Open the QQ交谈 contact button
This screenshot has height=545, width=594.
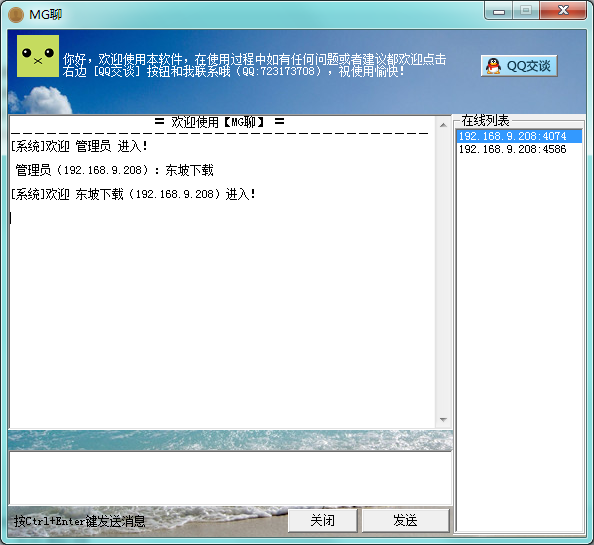[x=519, y=66]
